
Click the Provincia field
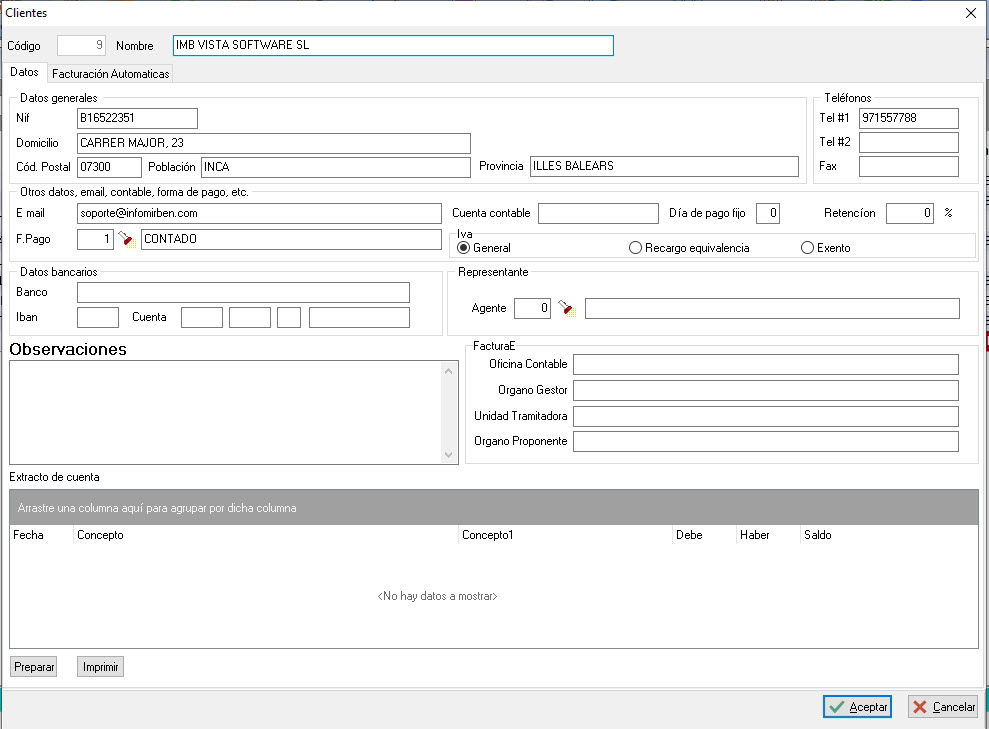664,166
